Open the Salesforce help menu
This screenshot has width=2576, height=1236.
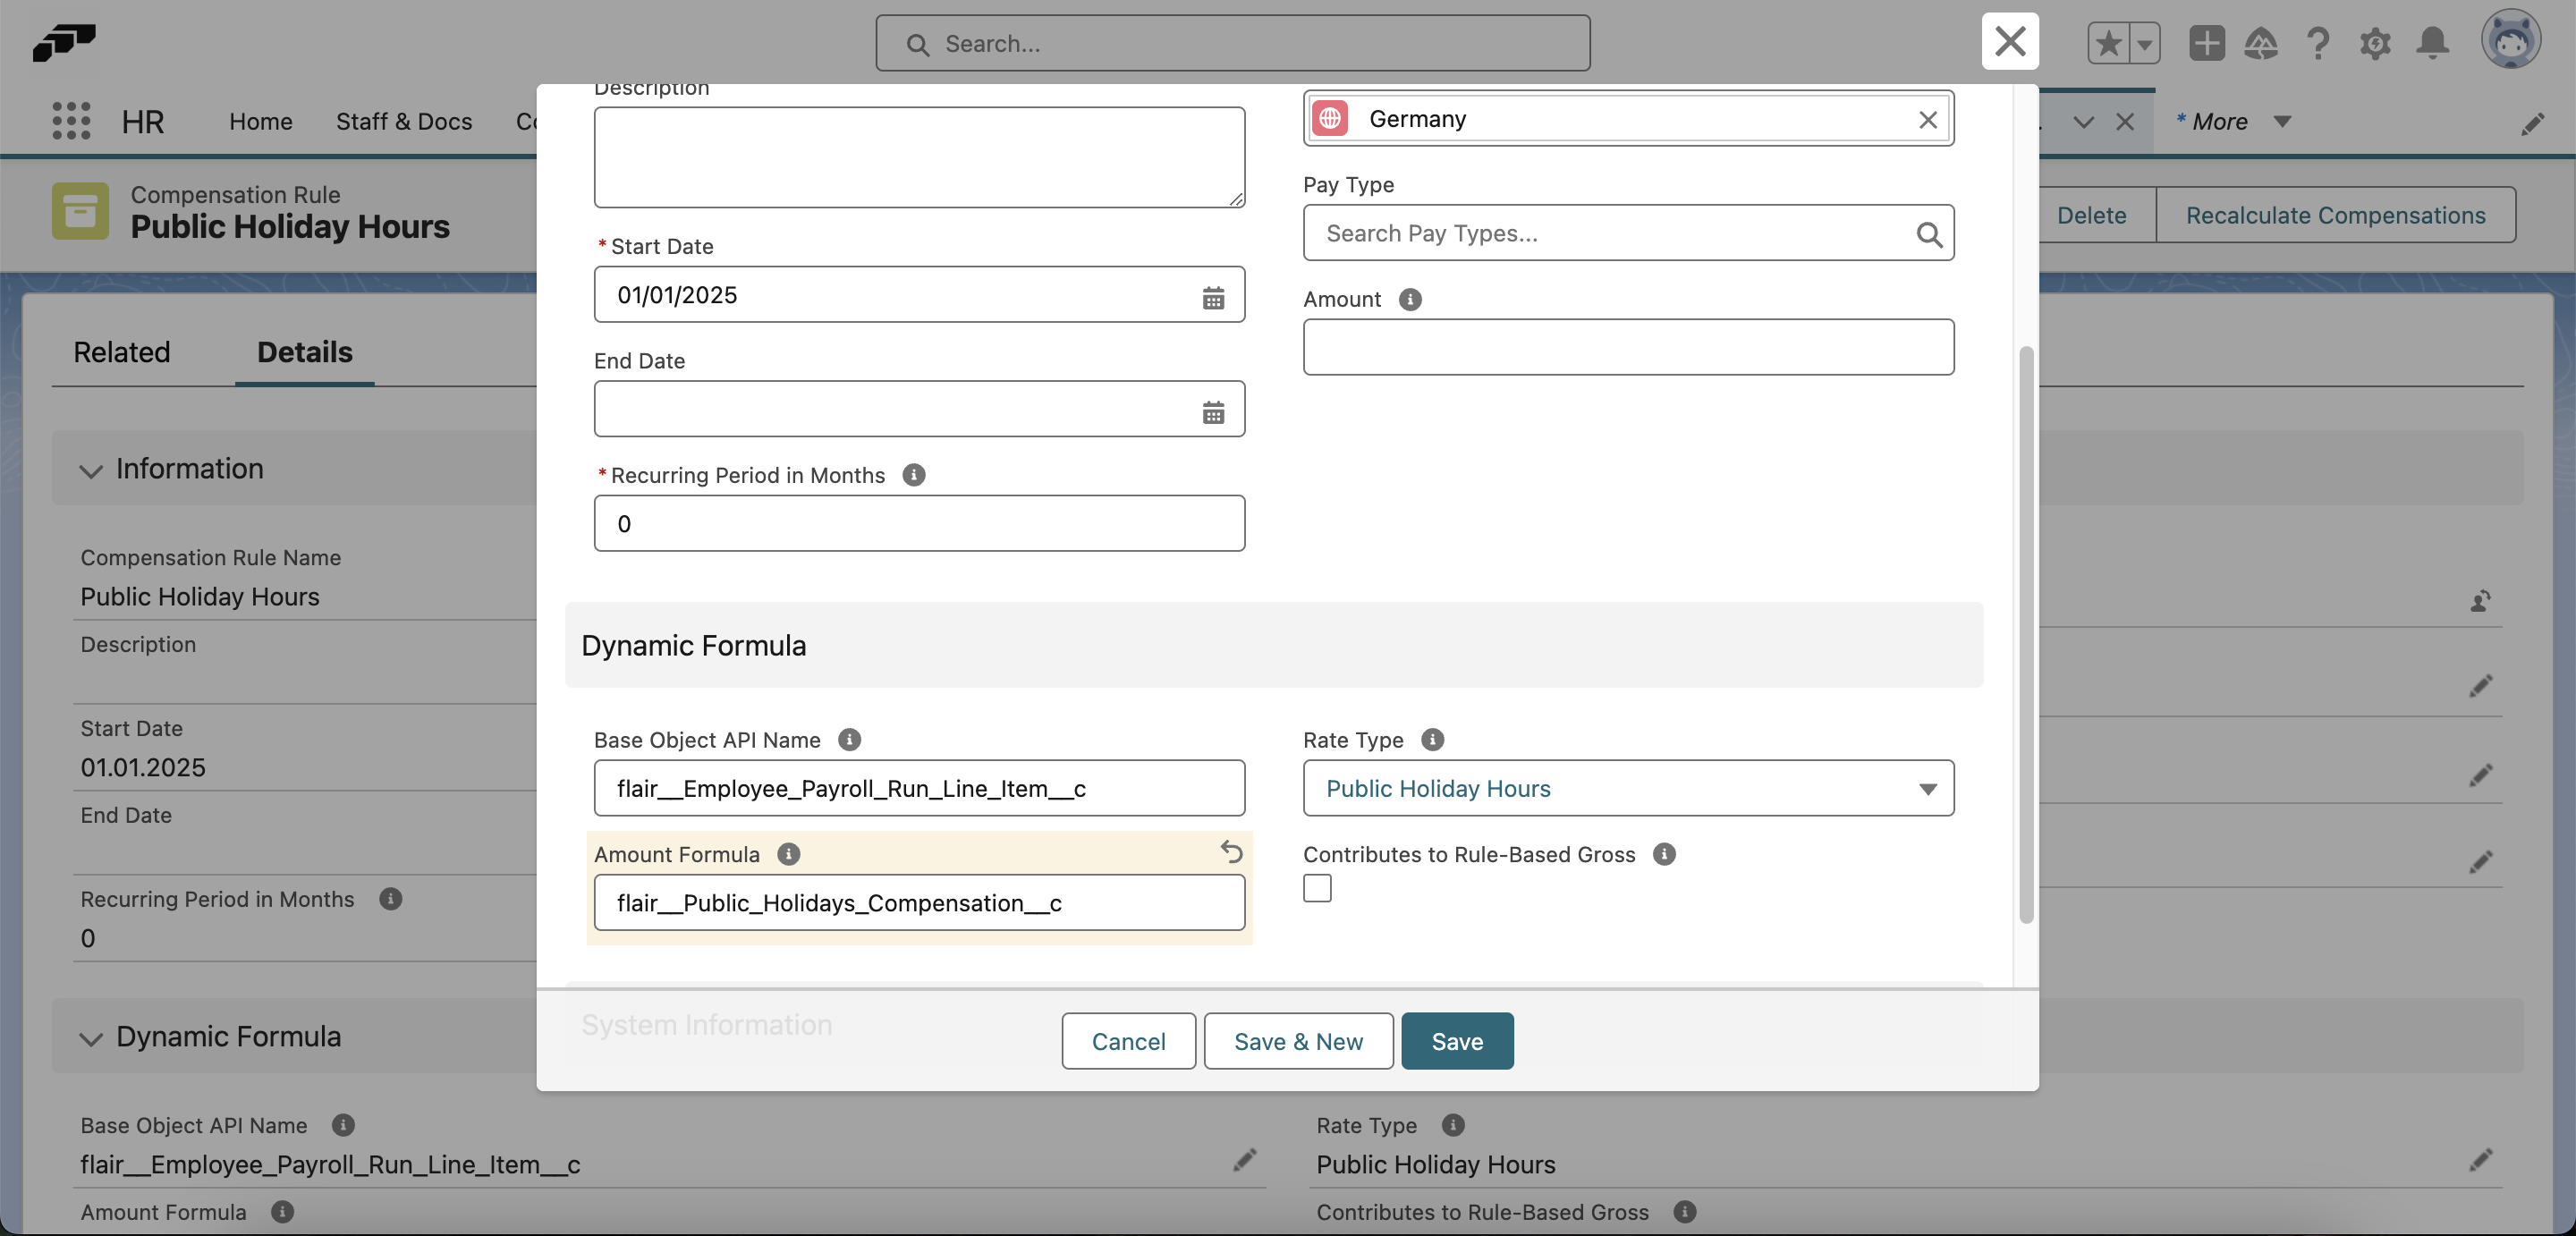click(x=2318, y=43)
